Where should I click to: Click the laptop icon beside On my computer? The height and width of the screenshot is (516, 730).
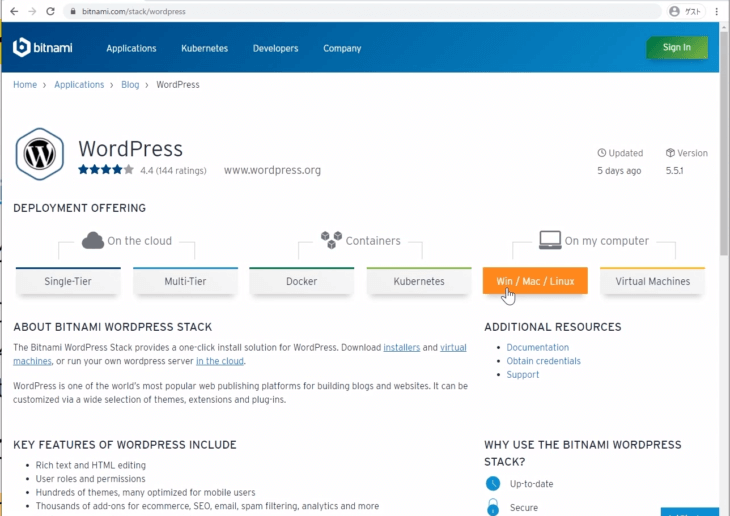[x=550, y=240]
